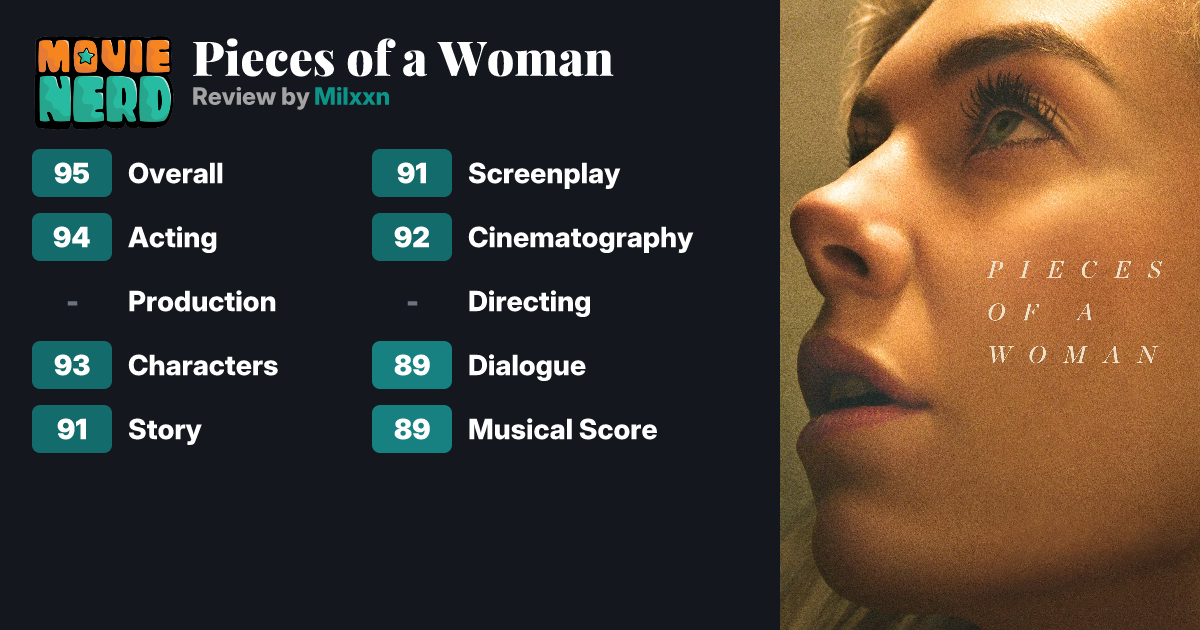Click the Movie Nerd logo
Image resolution: width=1200 pixels, height=630 pixels.
(103, 81)
